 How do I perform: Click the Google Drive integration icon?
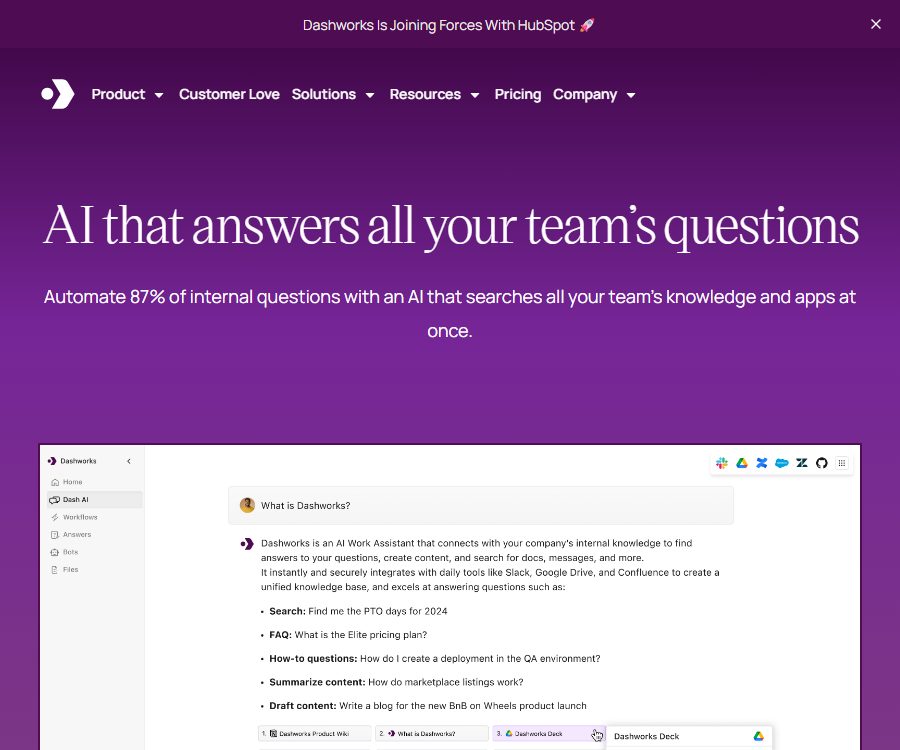click(742, 463)
